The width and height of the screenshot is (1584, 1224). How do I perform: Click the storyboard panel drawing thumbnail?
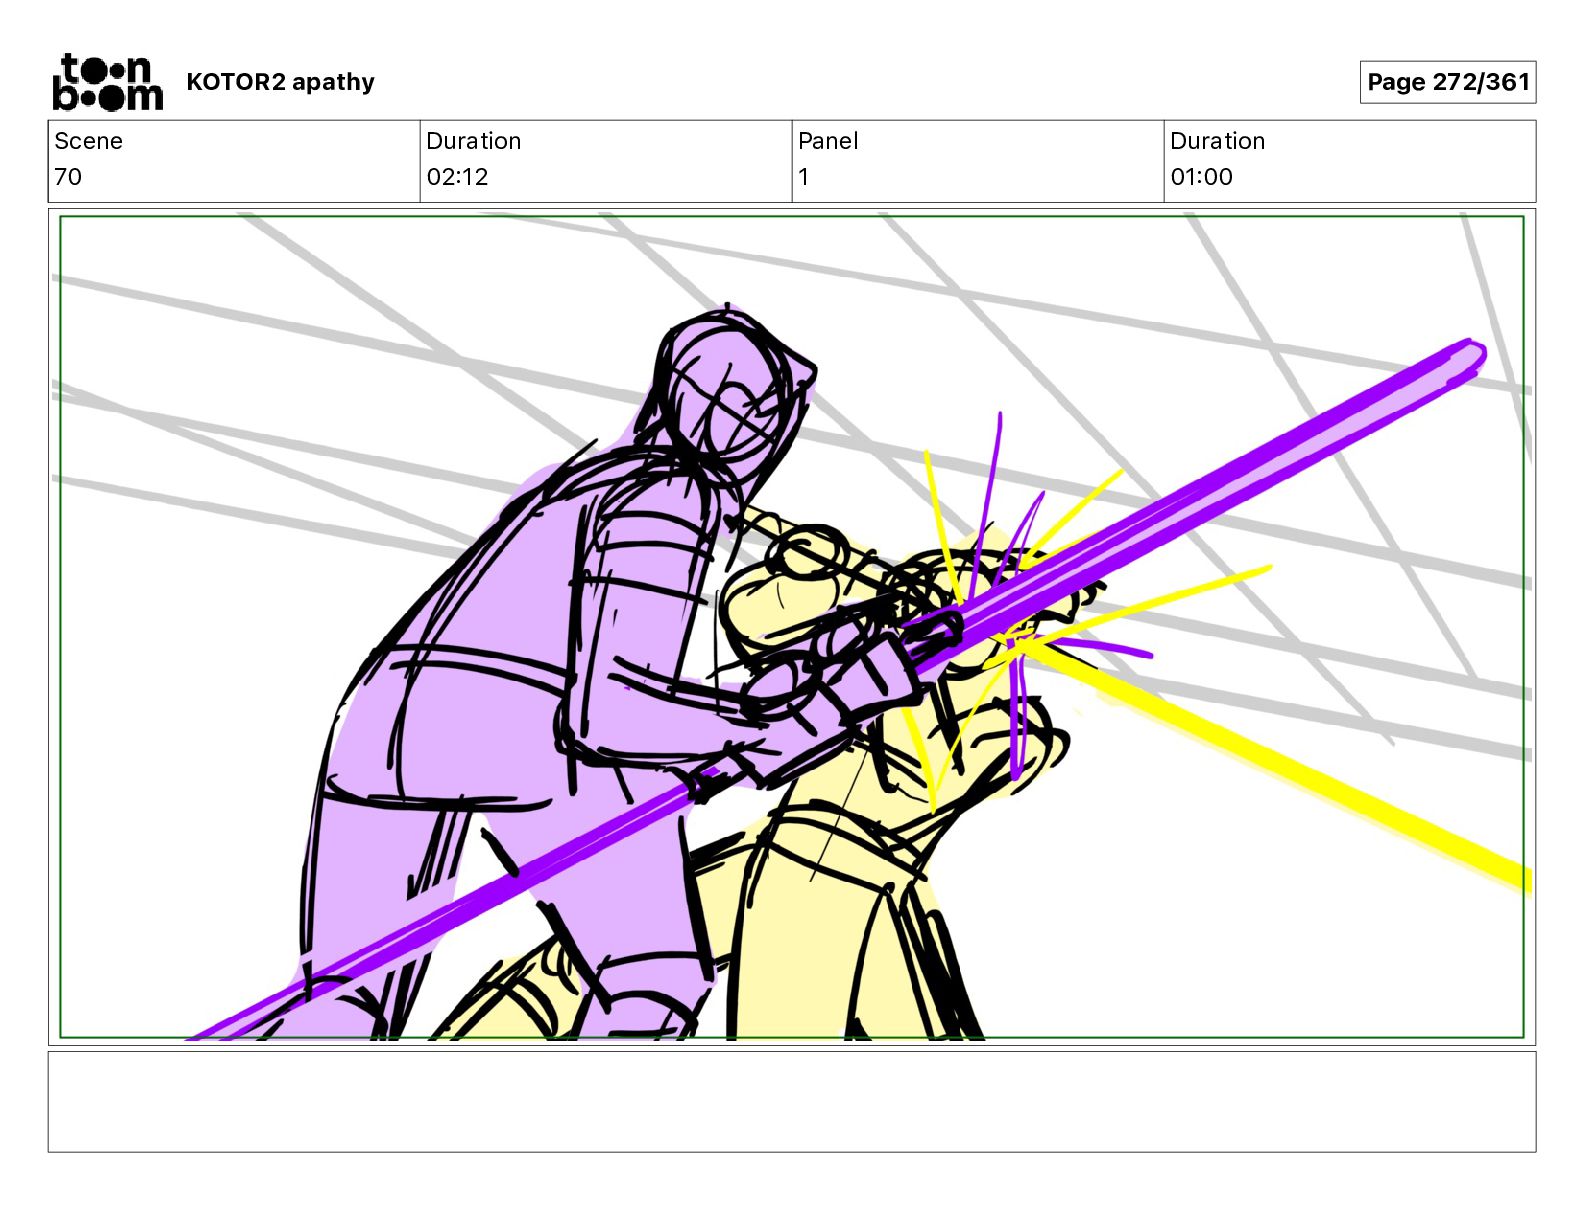point(792,627)
